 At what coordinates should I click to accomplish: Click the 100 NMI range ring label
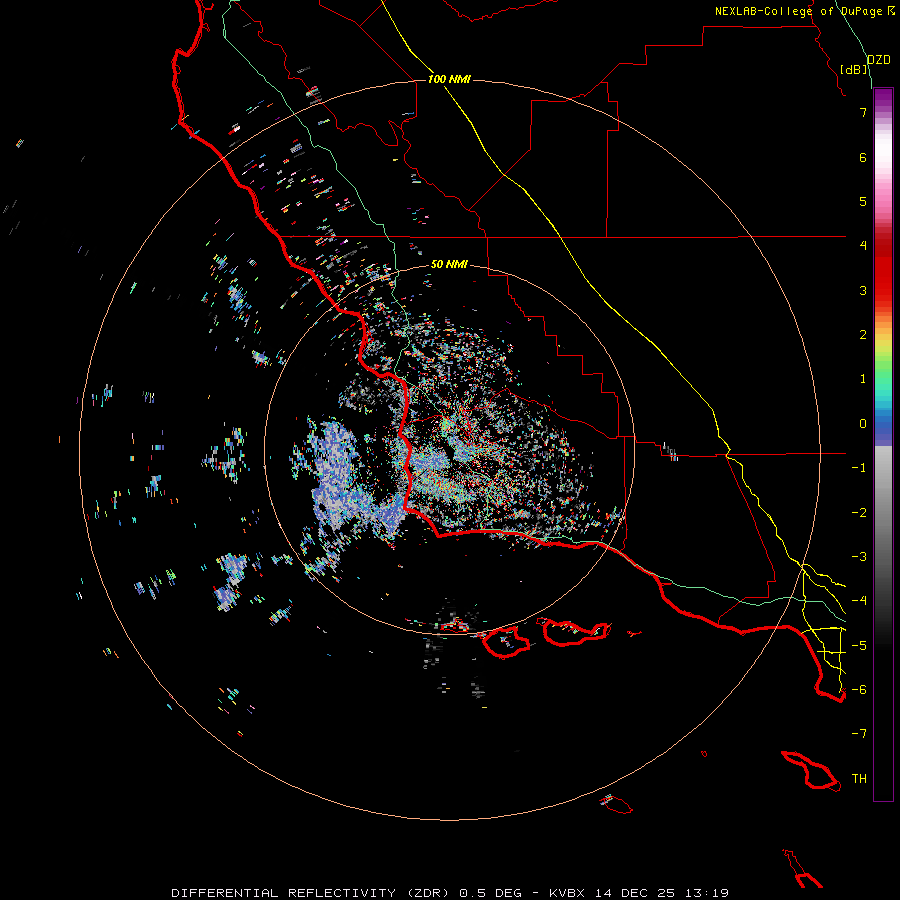pyautogui.click(x=449, y=79)
